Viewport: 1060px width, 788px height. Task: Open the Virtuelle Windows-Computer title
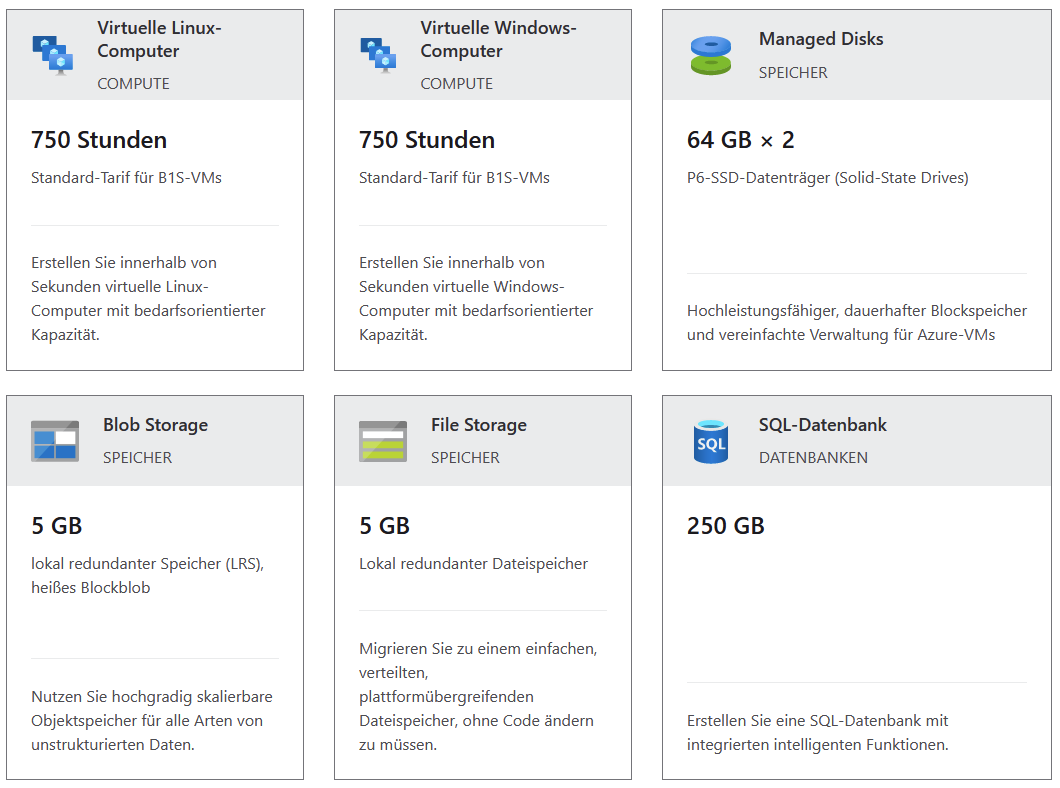point(498,39)
